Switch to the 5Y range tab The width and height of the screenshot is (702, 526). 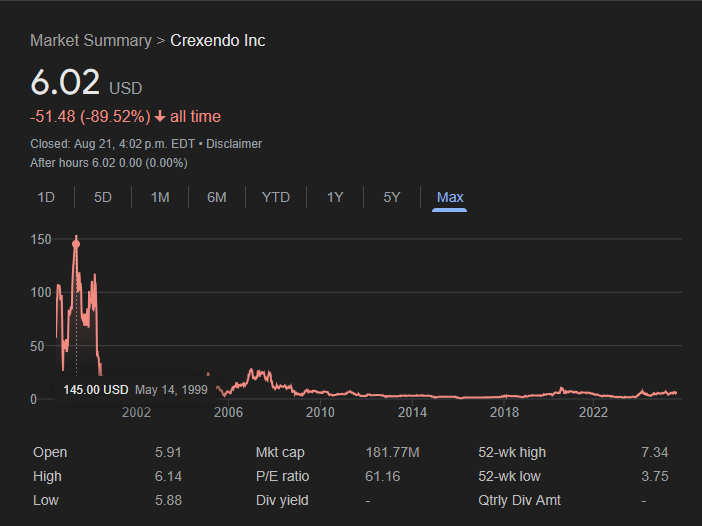click(392, 197)
